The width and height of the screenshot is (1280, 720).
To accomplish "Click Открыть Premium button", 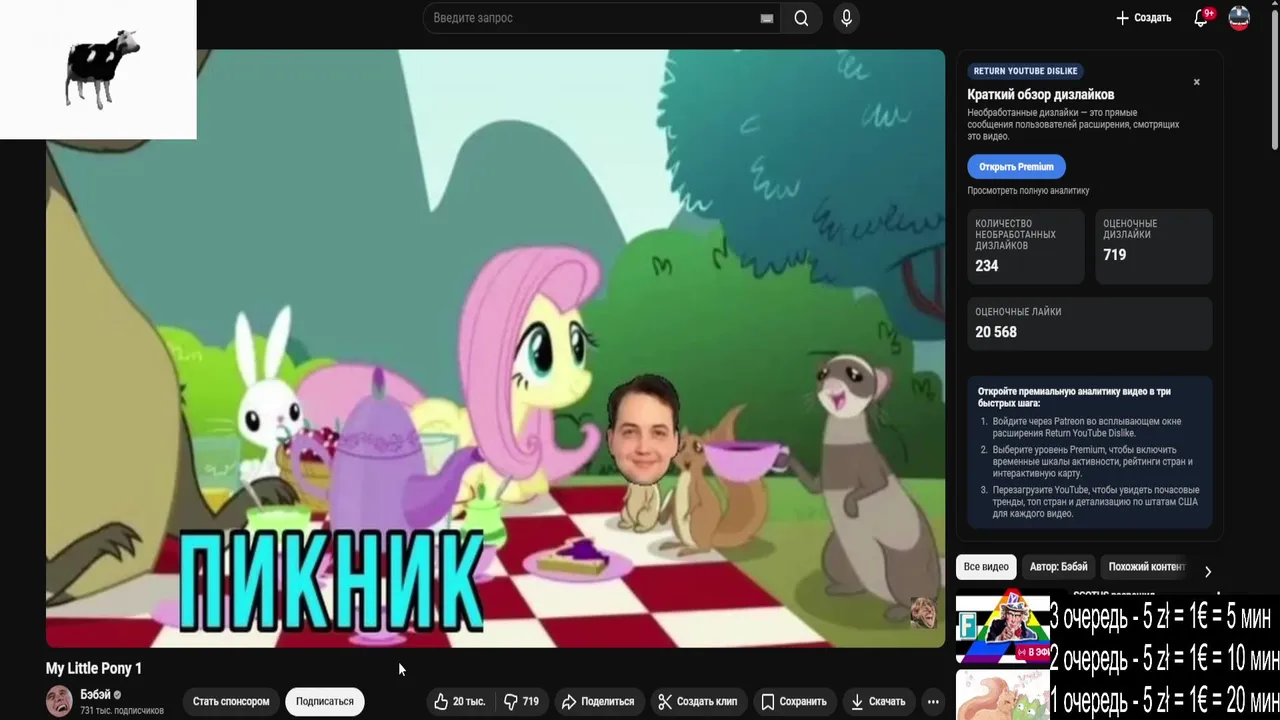I will point(1016,167).
